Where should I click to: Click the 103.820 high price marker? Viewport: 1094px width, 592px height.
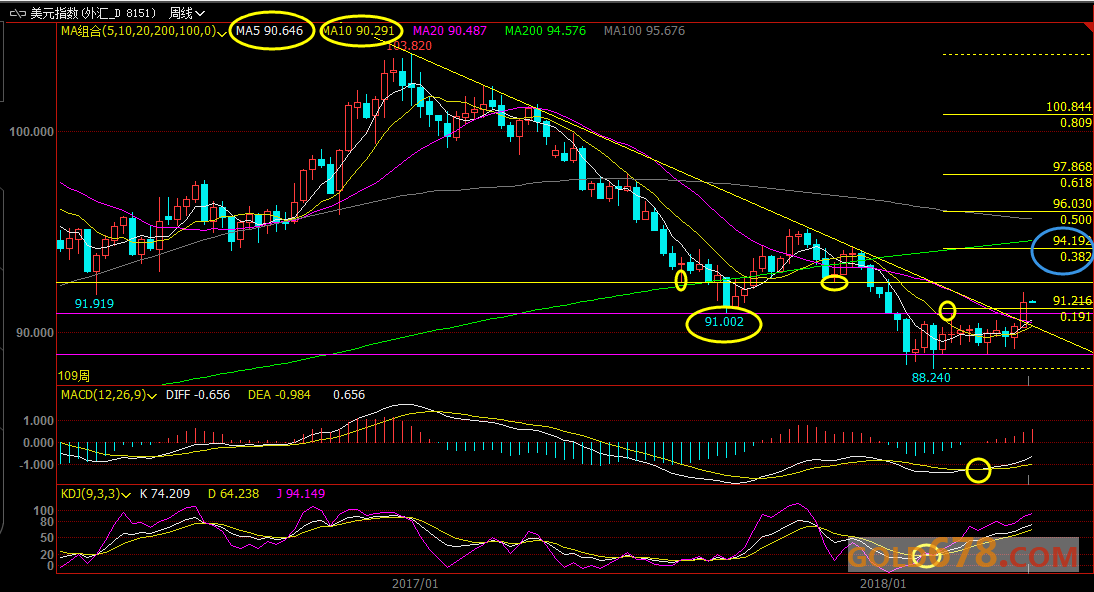pos(408,46)
